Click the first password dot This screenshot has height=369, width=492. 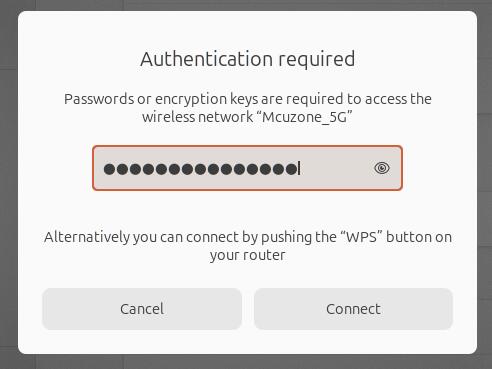pos(109,169)
